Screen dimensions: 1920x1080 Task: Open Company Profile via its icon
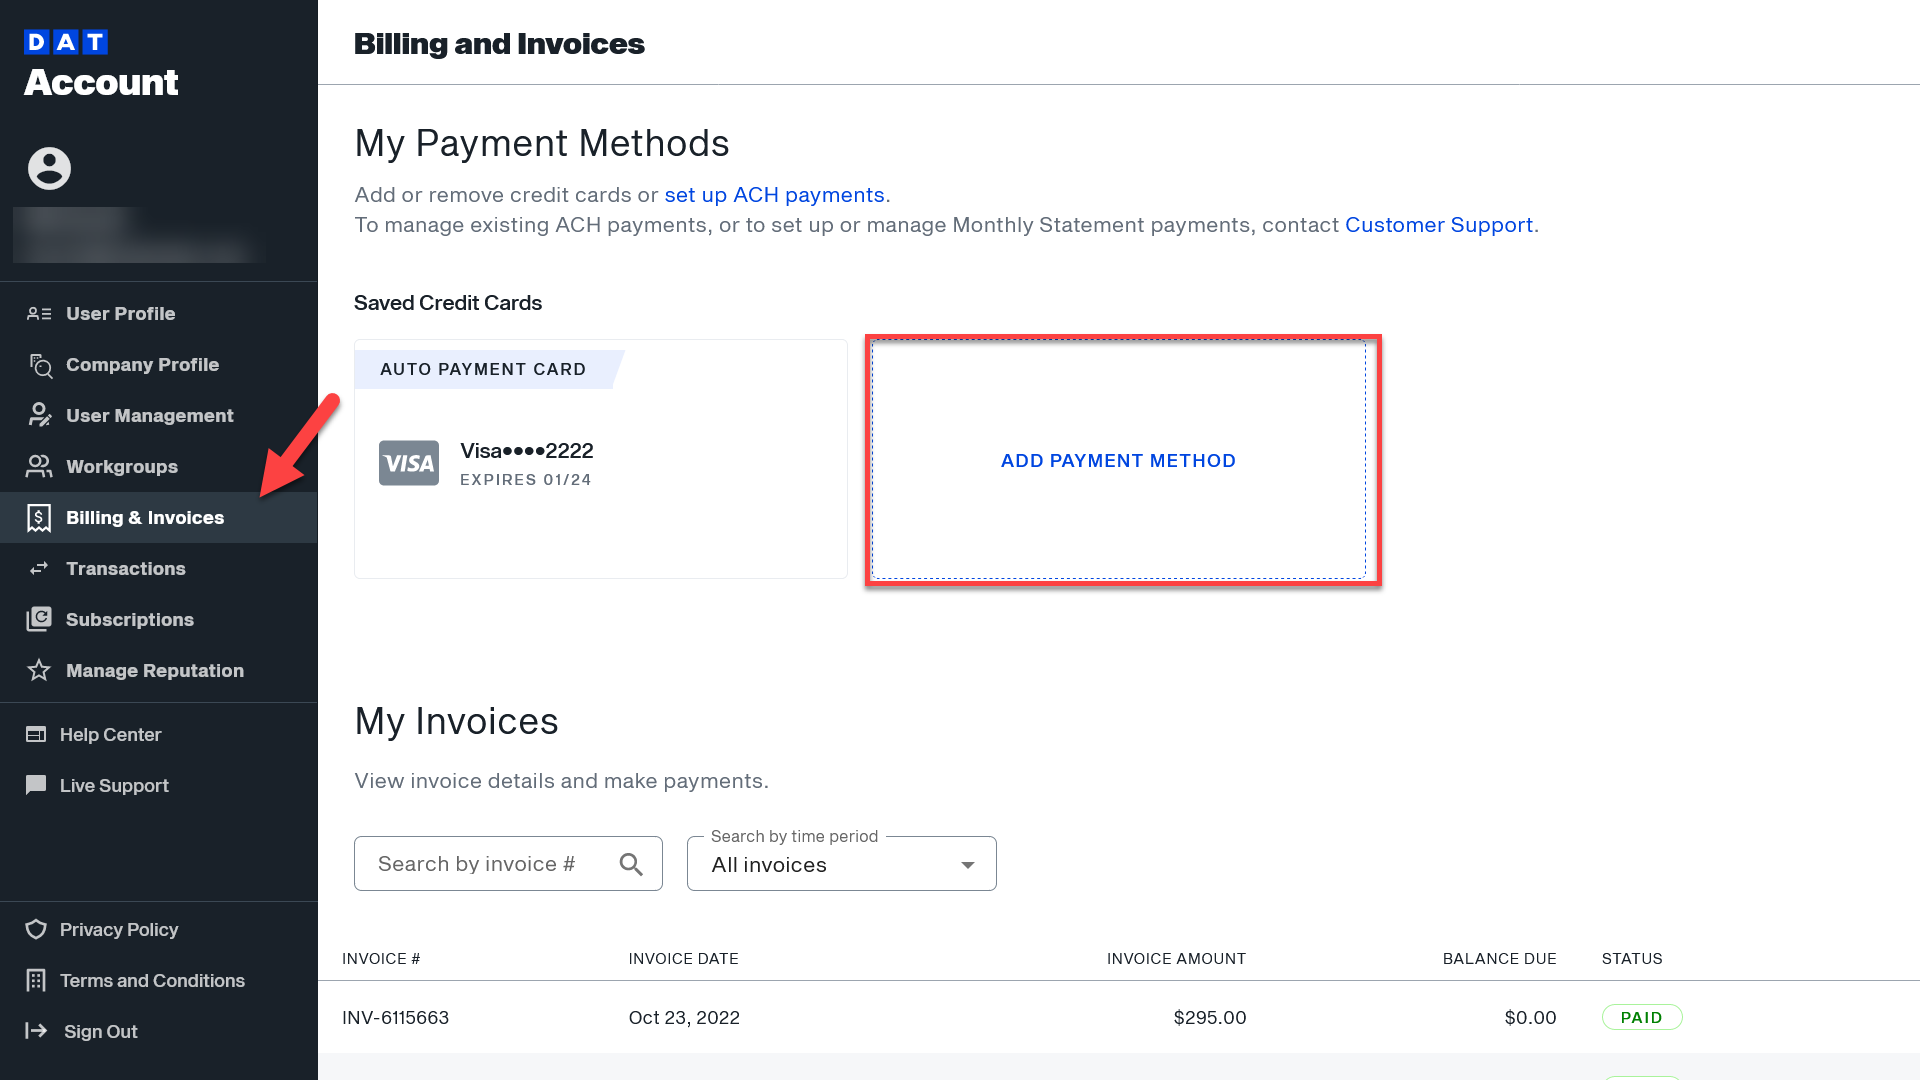click(x=40, y=365)
